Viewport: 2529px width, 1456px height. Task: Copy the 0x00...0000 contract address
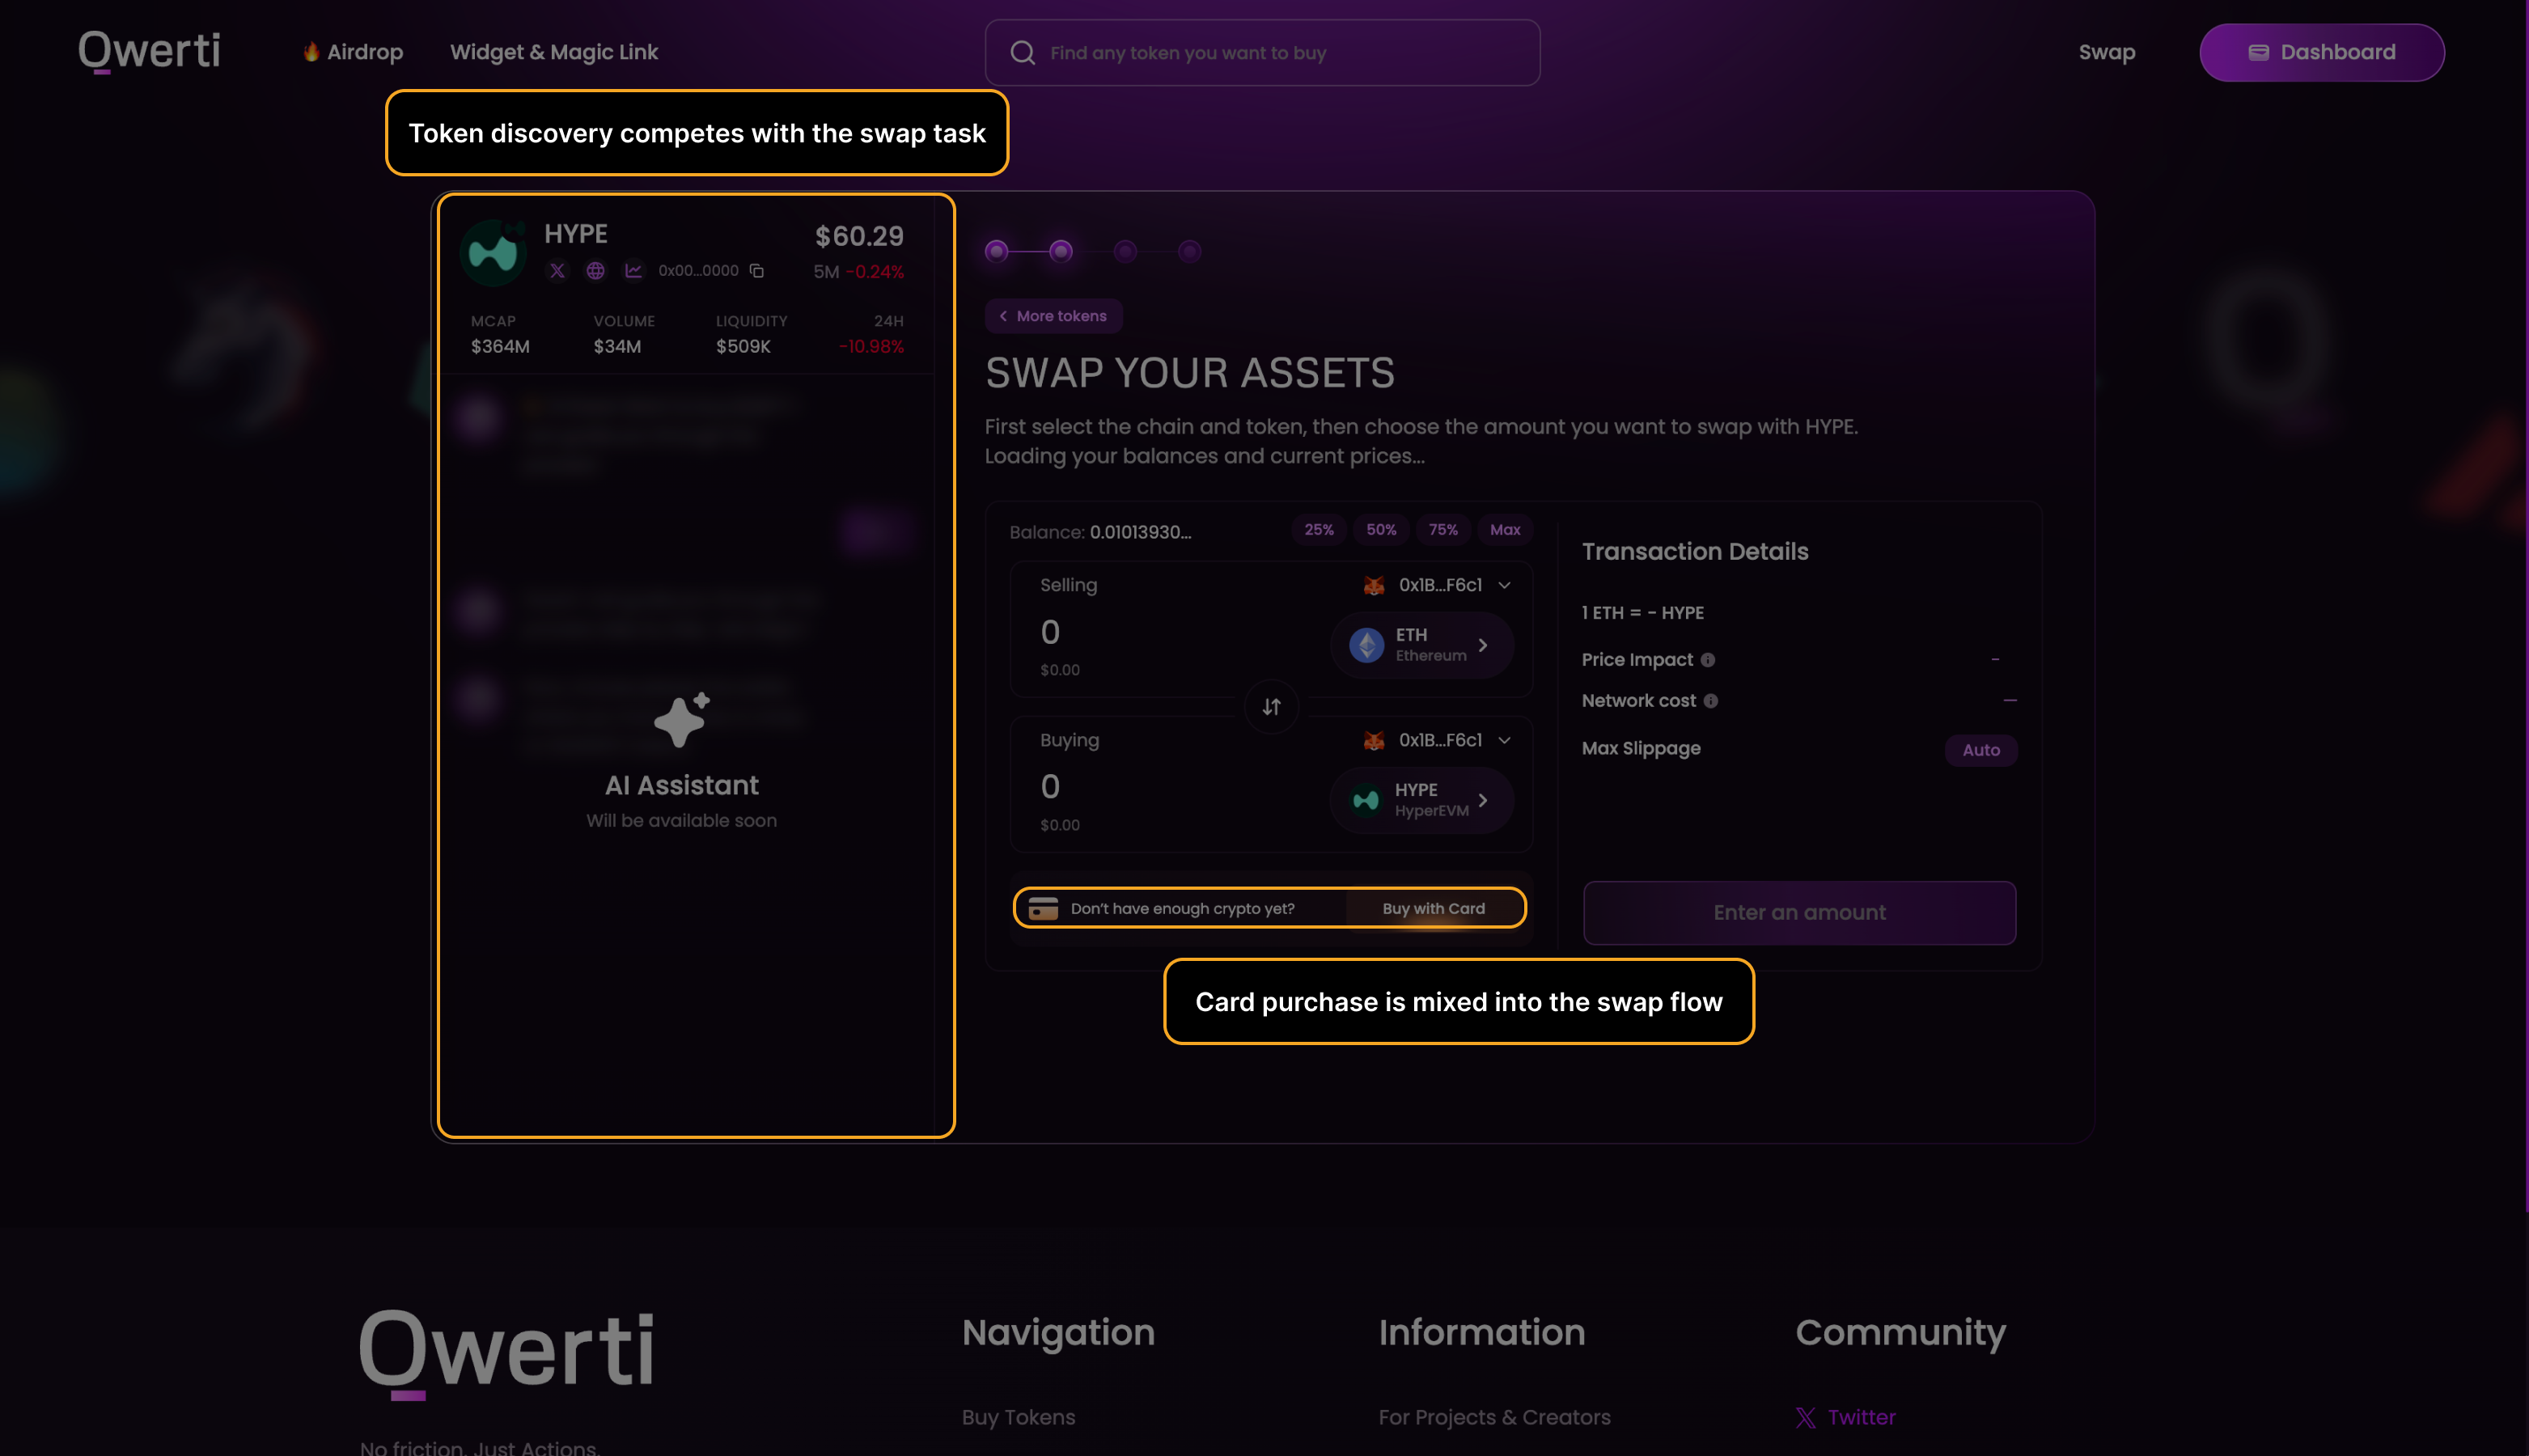coord(757,271)
